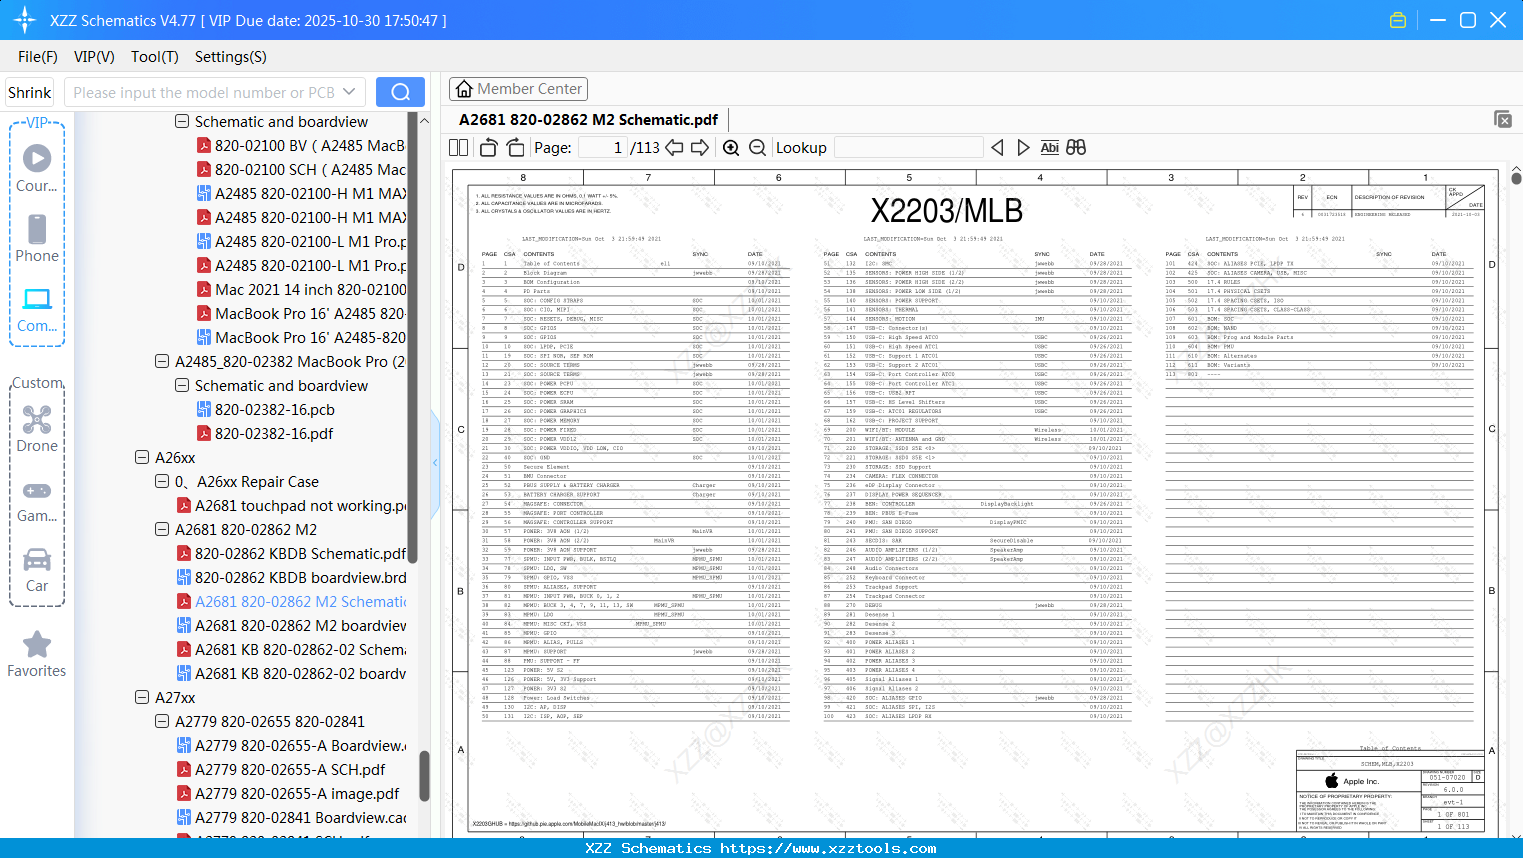Toggle two-page layout view in PDF toolbar
The width and height of the screenshot is (1523, 858).
[x=459, y=147]
